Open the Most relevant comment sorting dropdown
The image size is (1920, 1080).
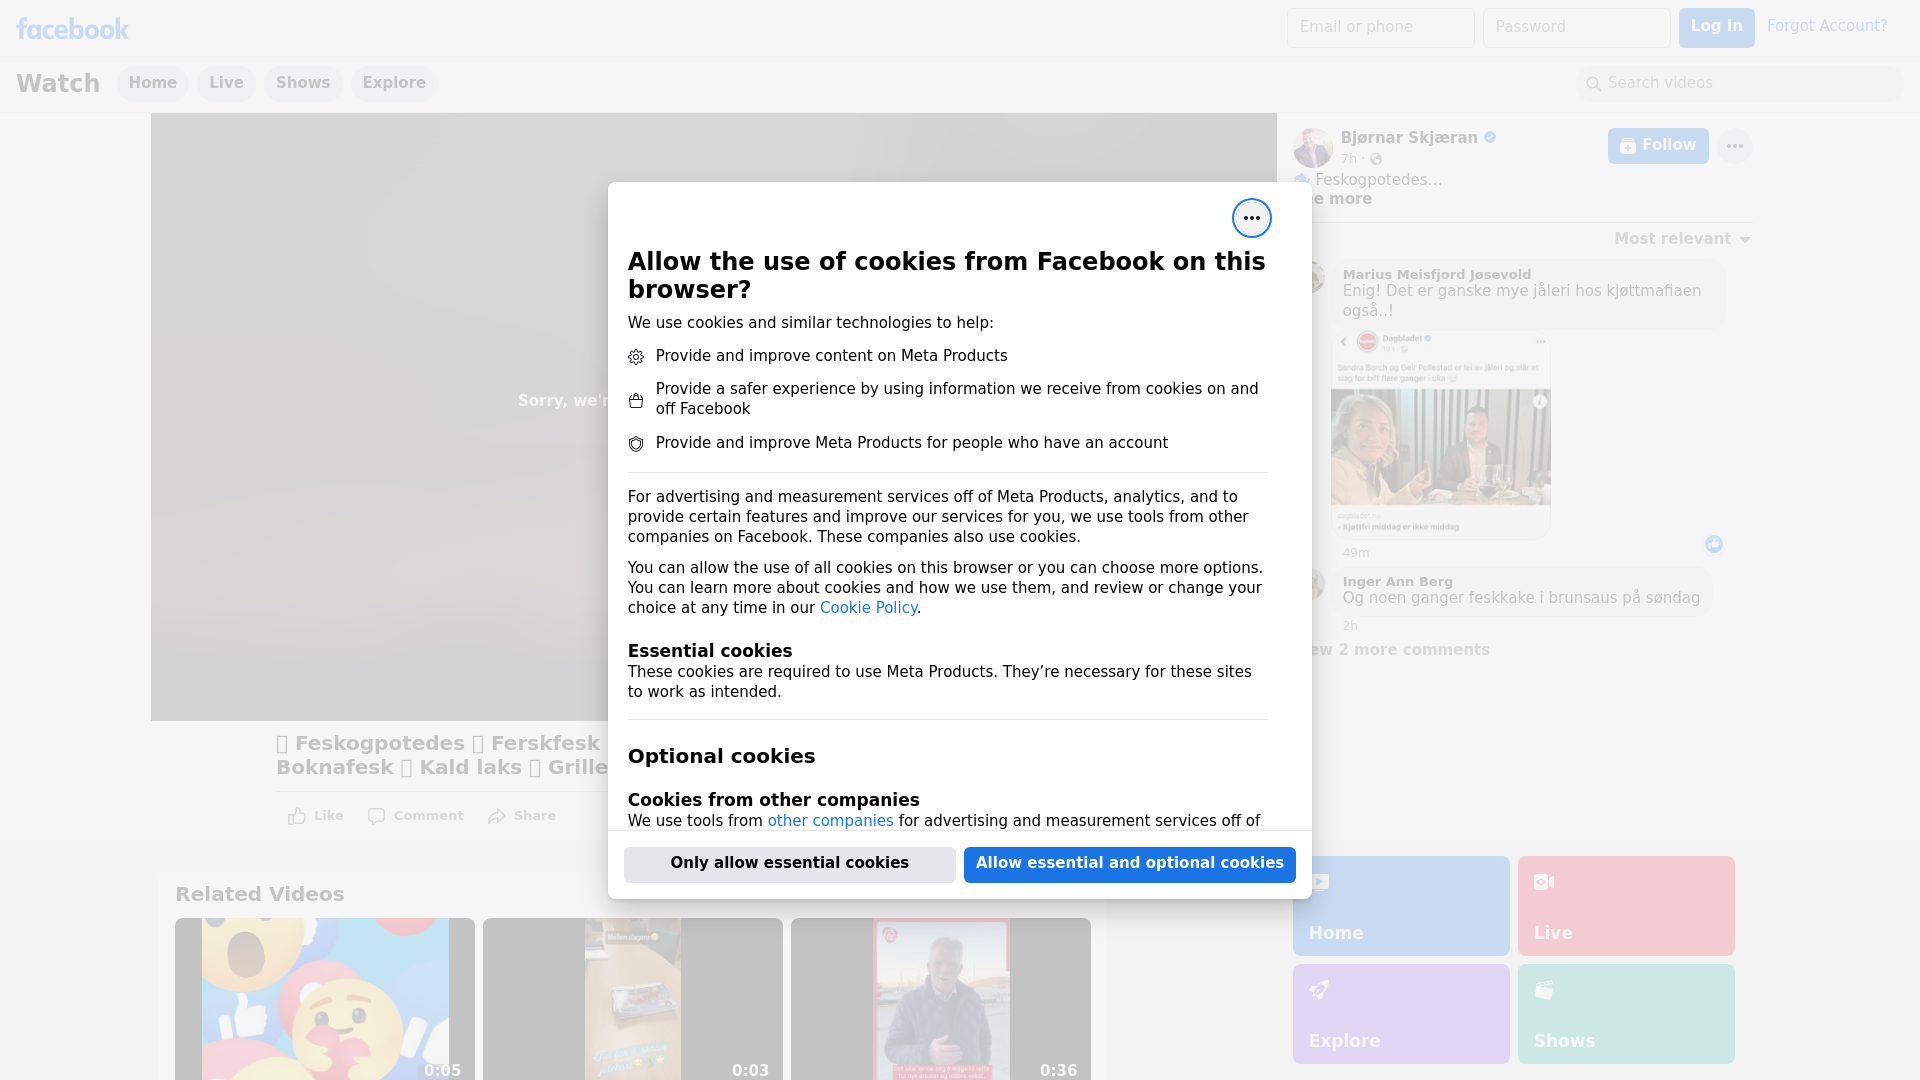[1682, 239]
